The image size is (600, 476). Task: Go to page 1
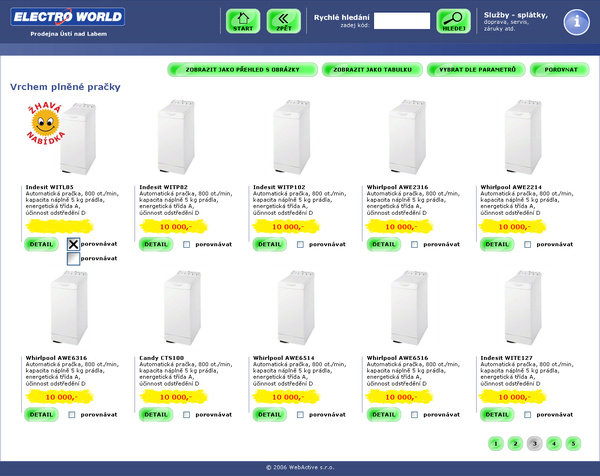click(x=496, y=444)
